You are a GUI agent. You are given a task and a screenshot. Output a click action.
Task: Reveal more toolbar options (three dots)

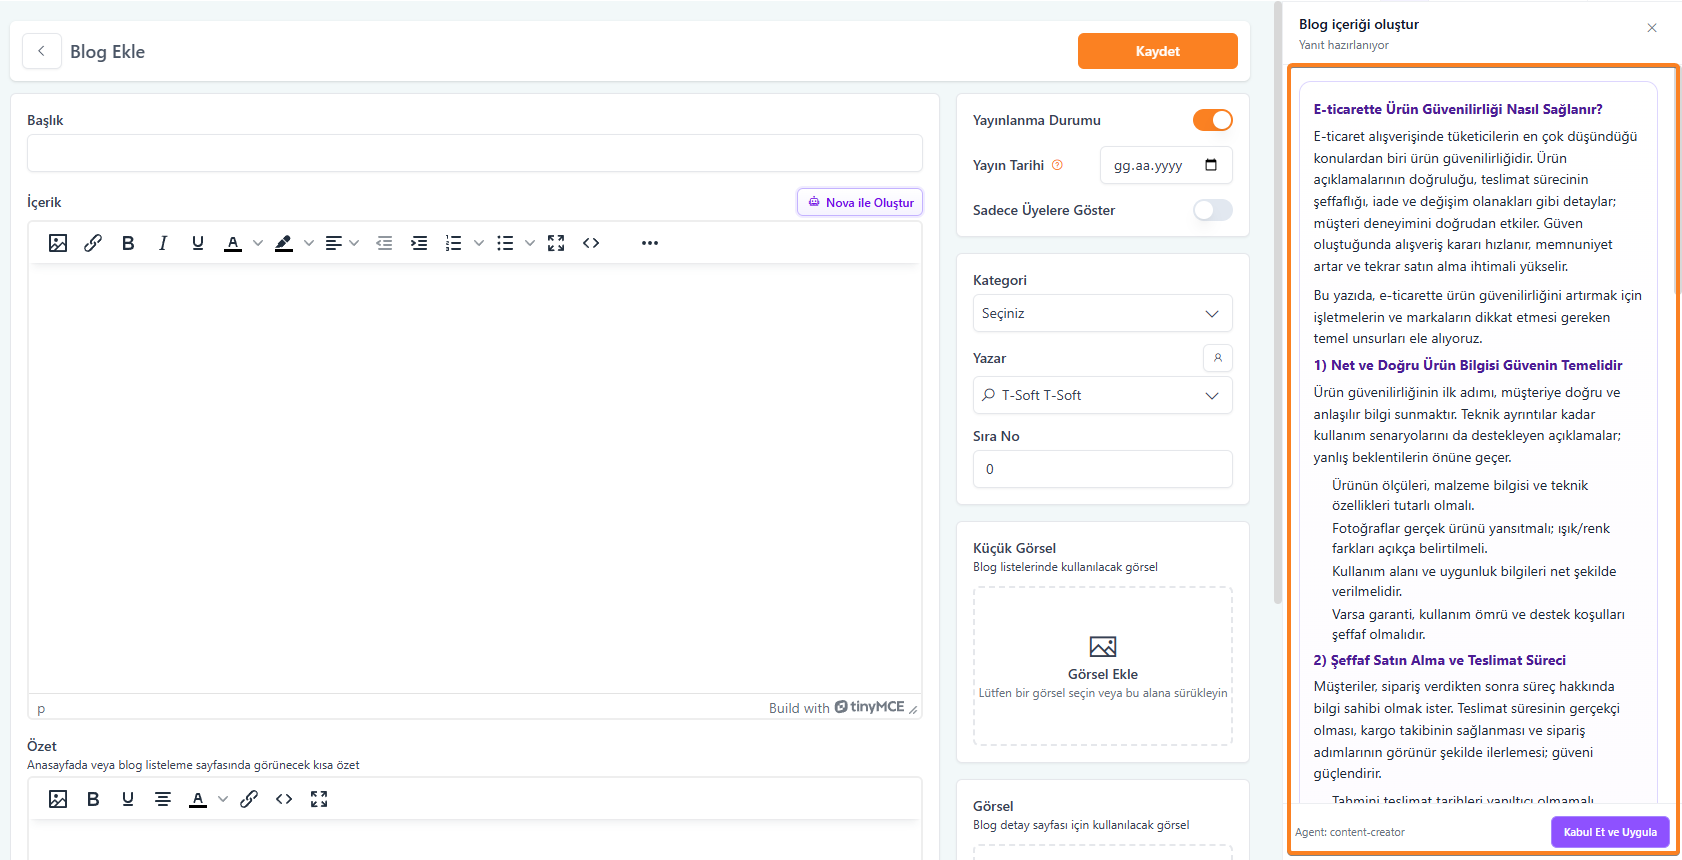[x=650, y=243]
